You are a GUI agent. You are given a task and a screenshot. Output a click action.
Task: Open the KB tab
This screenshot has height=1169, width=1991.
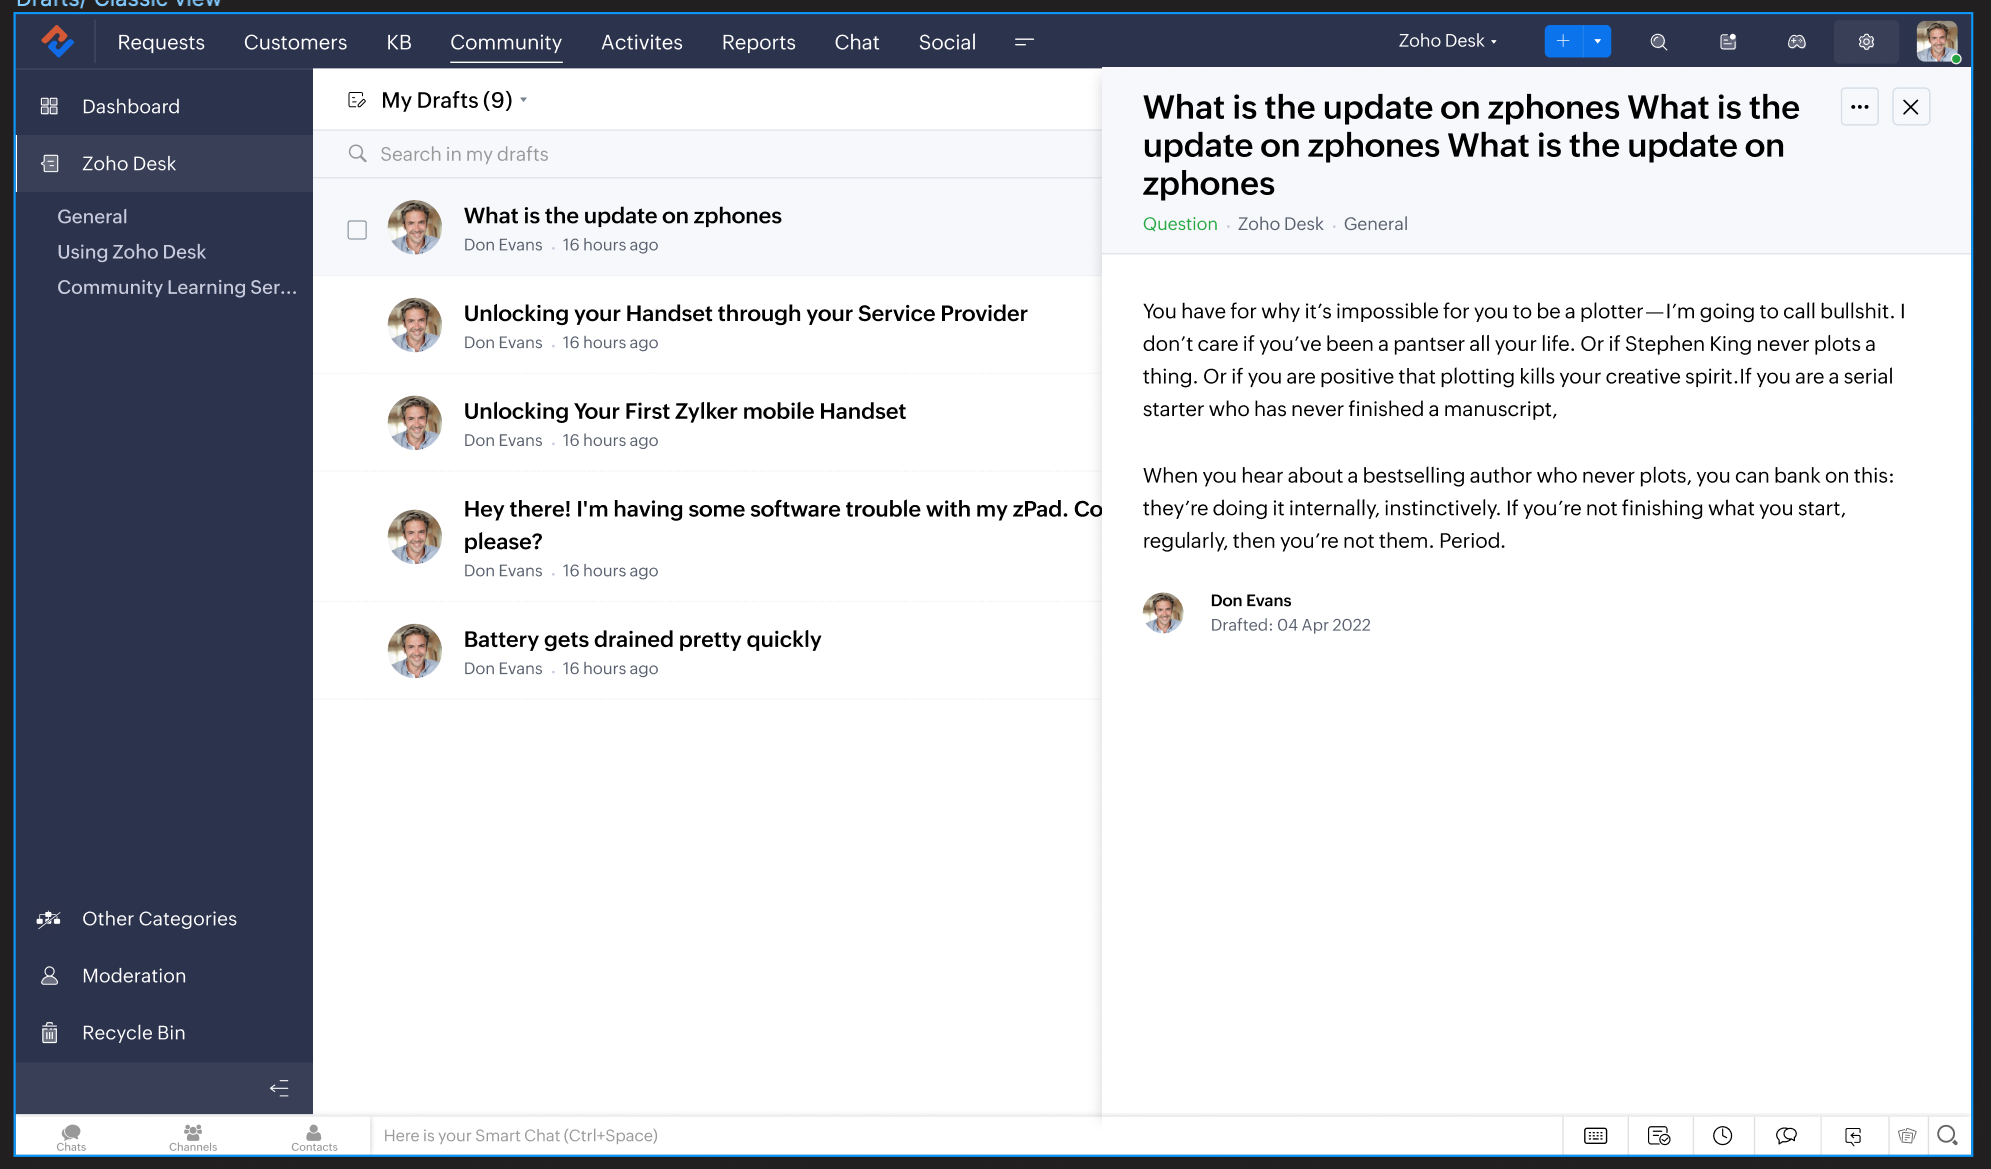pos(398,42)
